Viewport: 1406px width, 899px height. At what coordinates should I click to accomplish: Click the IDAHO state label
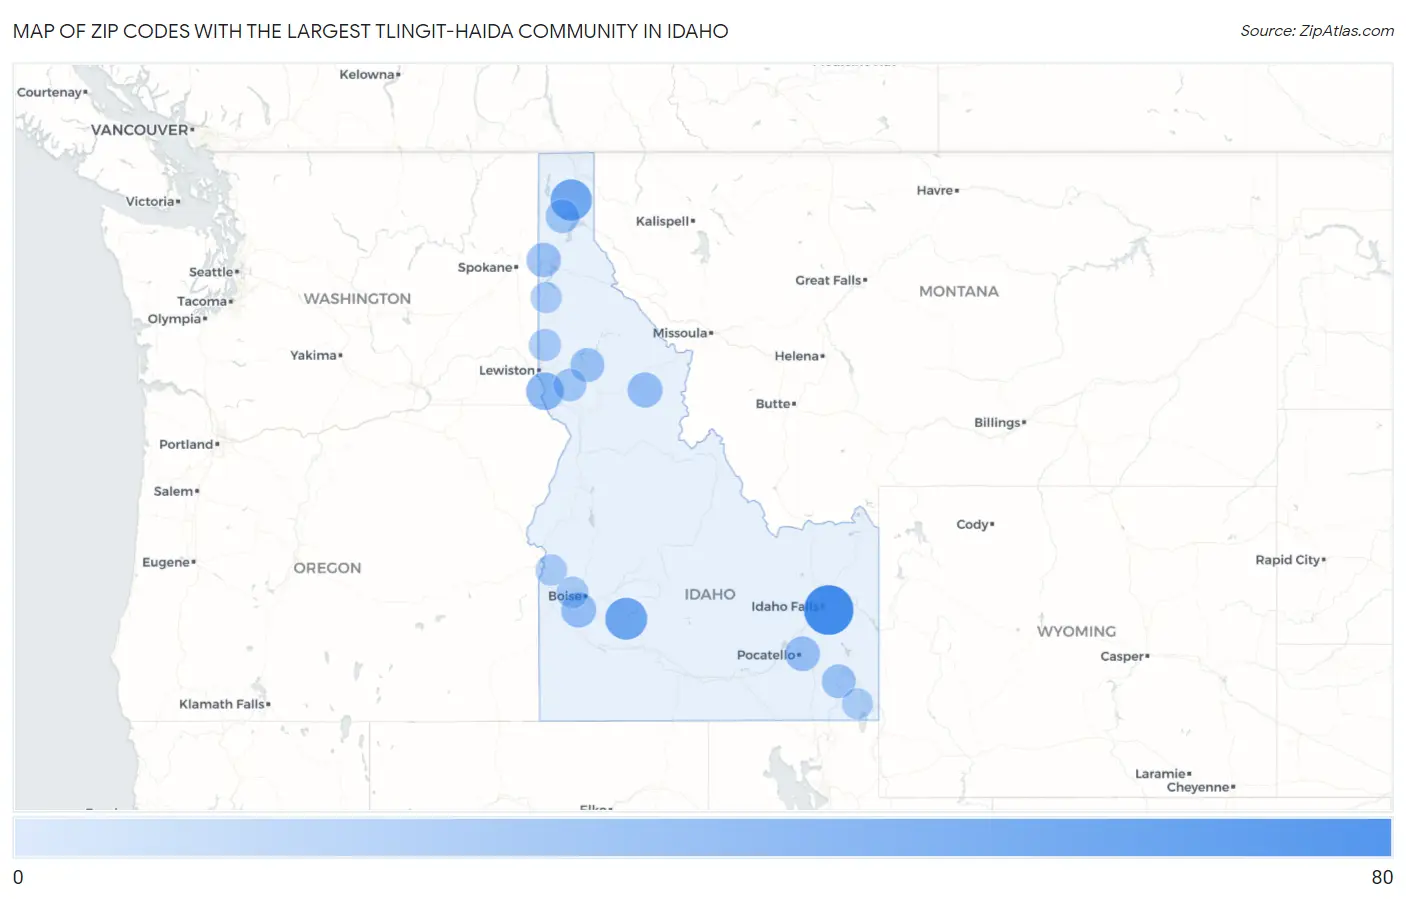point(710,594)
